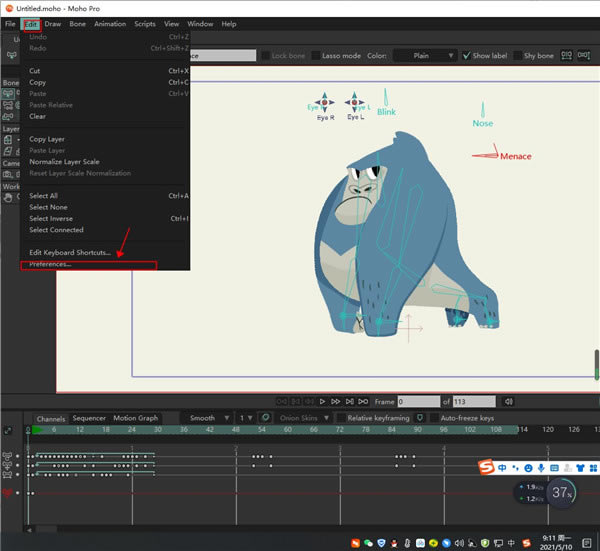Click the Sogou input method logo icon
The image size is (600, 551).
coord(487,468)
